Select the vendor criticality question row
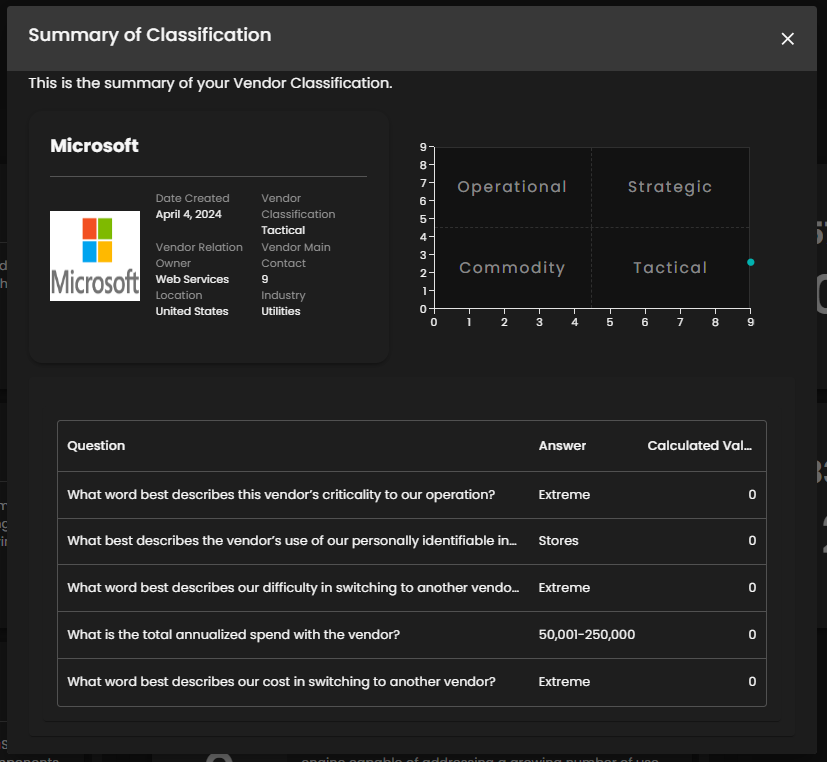The image size is (827, 762). (281, 495)
